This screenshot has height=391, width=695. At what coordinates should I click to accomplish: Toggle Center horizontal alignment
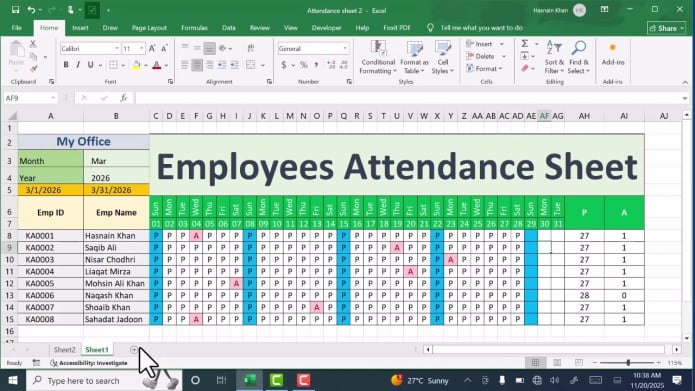pyautogui.click(x=197, y=65)
